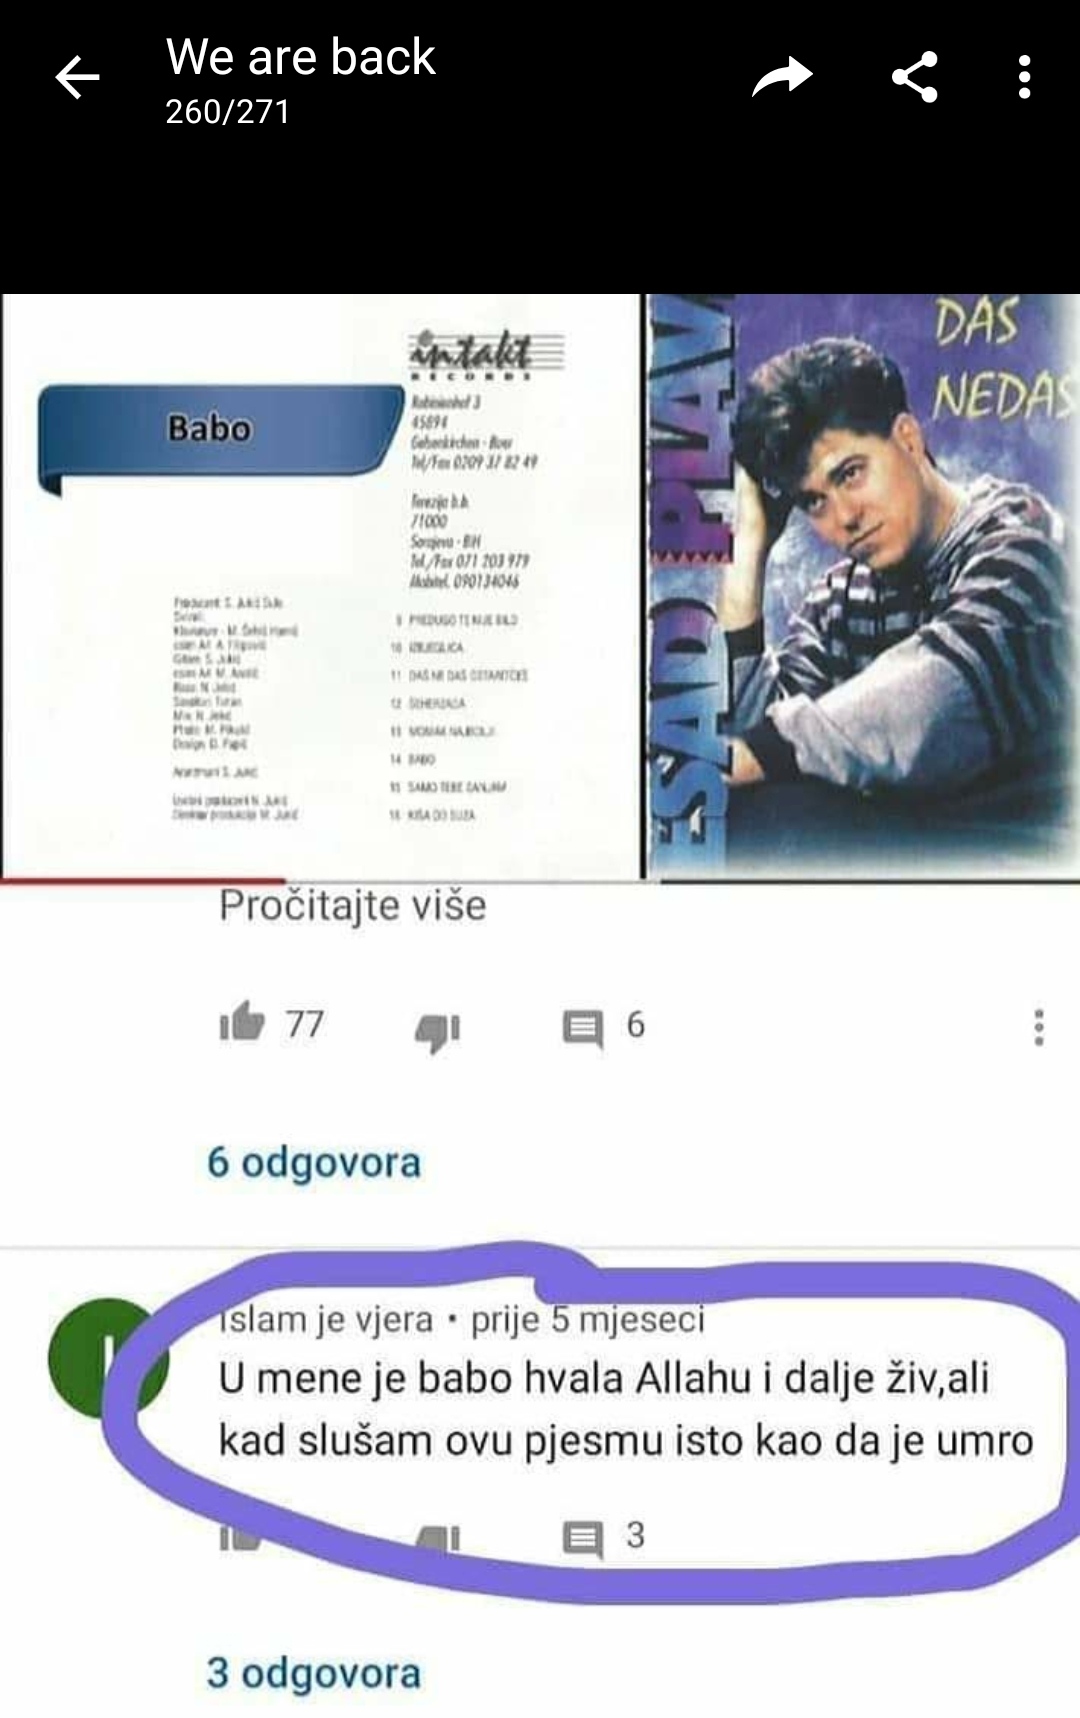Tap the forward arrow icon
Screen dimensions: 1080x1718
click(x=782, y=77)
